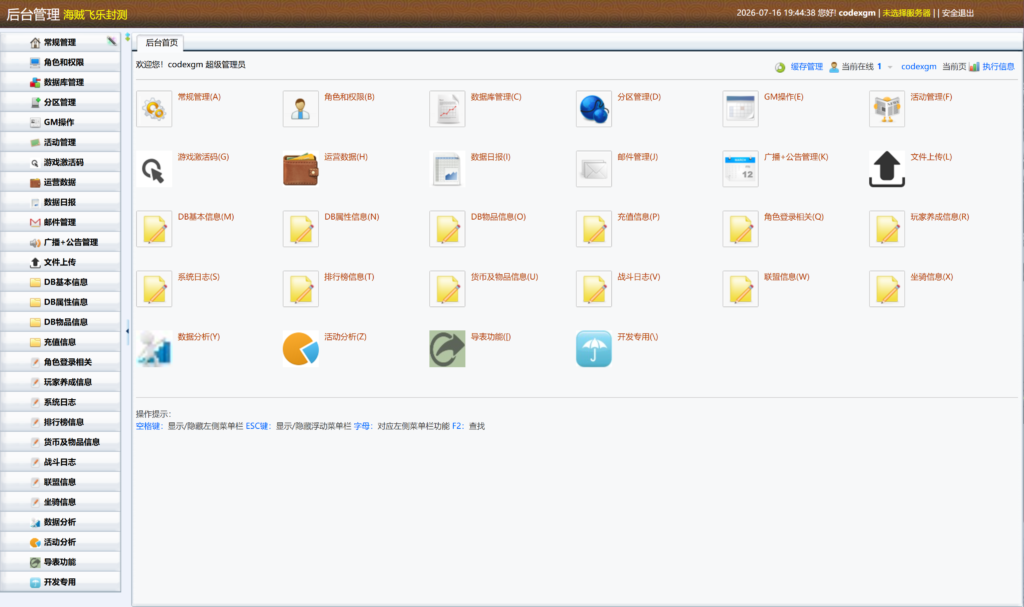The height and width of the screenshot is (607, 1024).
Task: Open the 数据分析(Y) chart icon
Action: [x=154, y=349]
